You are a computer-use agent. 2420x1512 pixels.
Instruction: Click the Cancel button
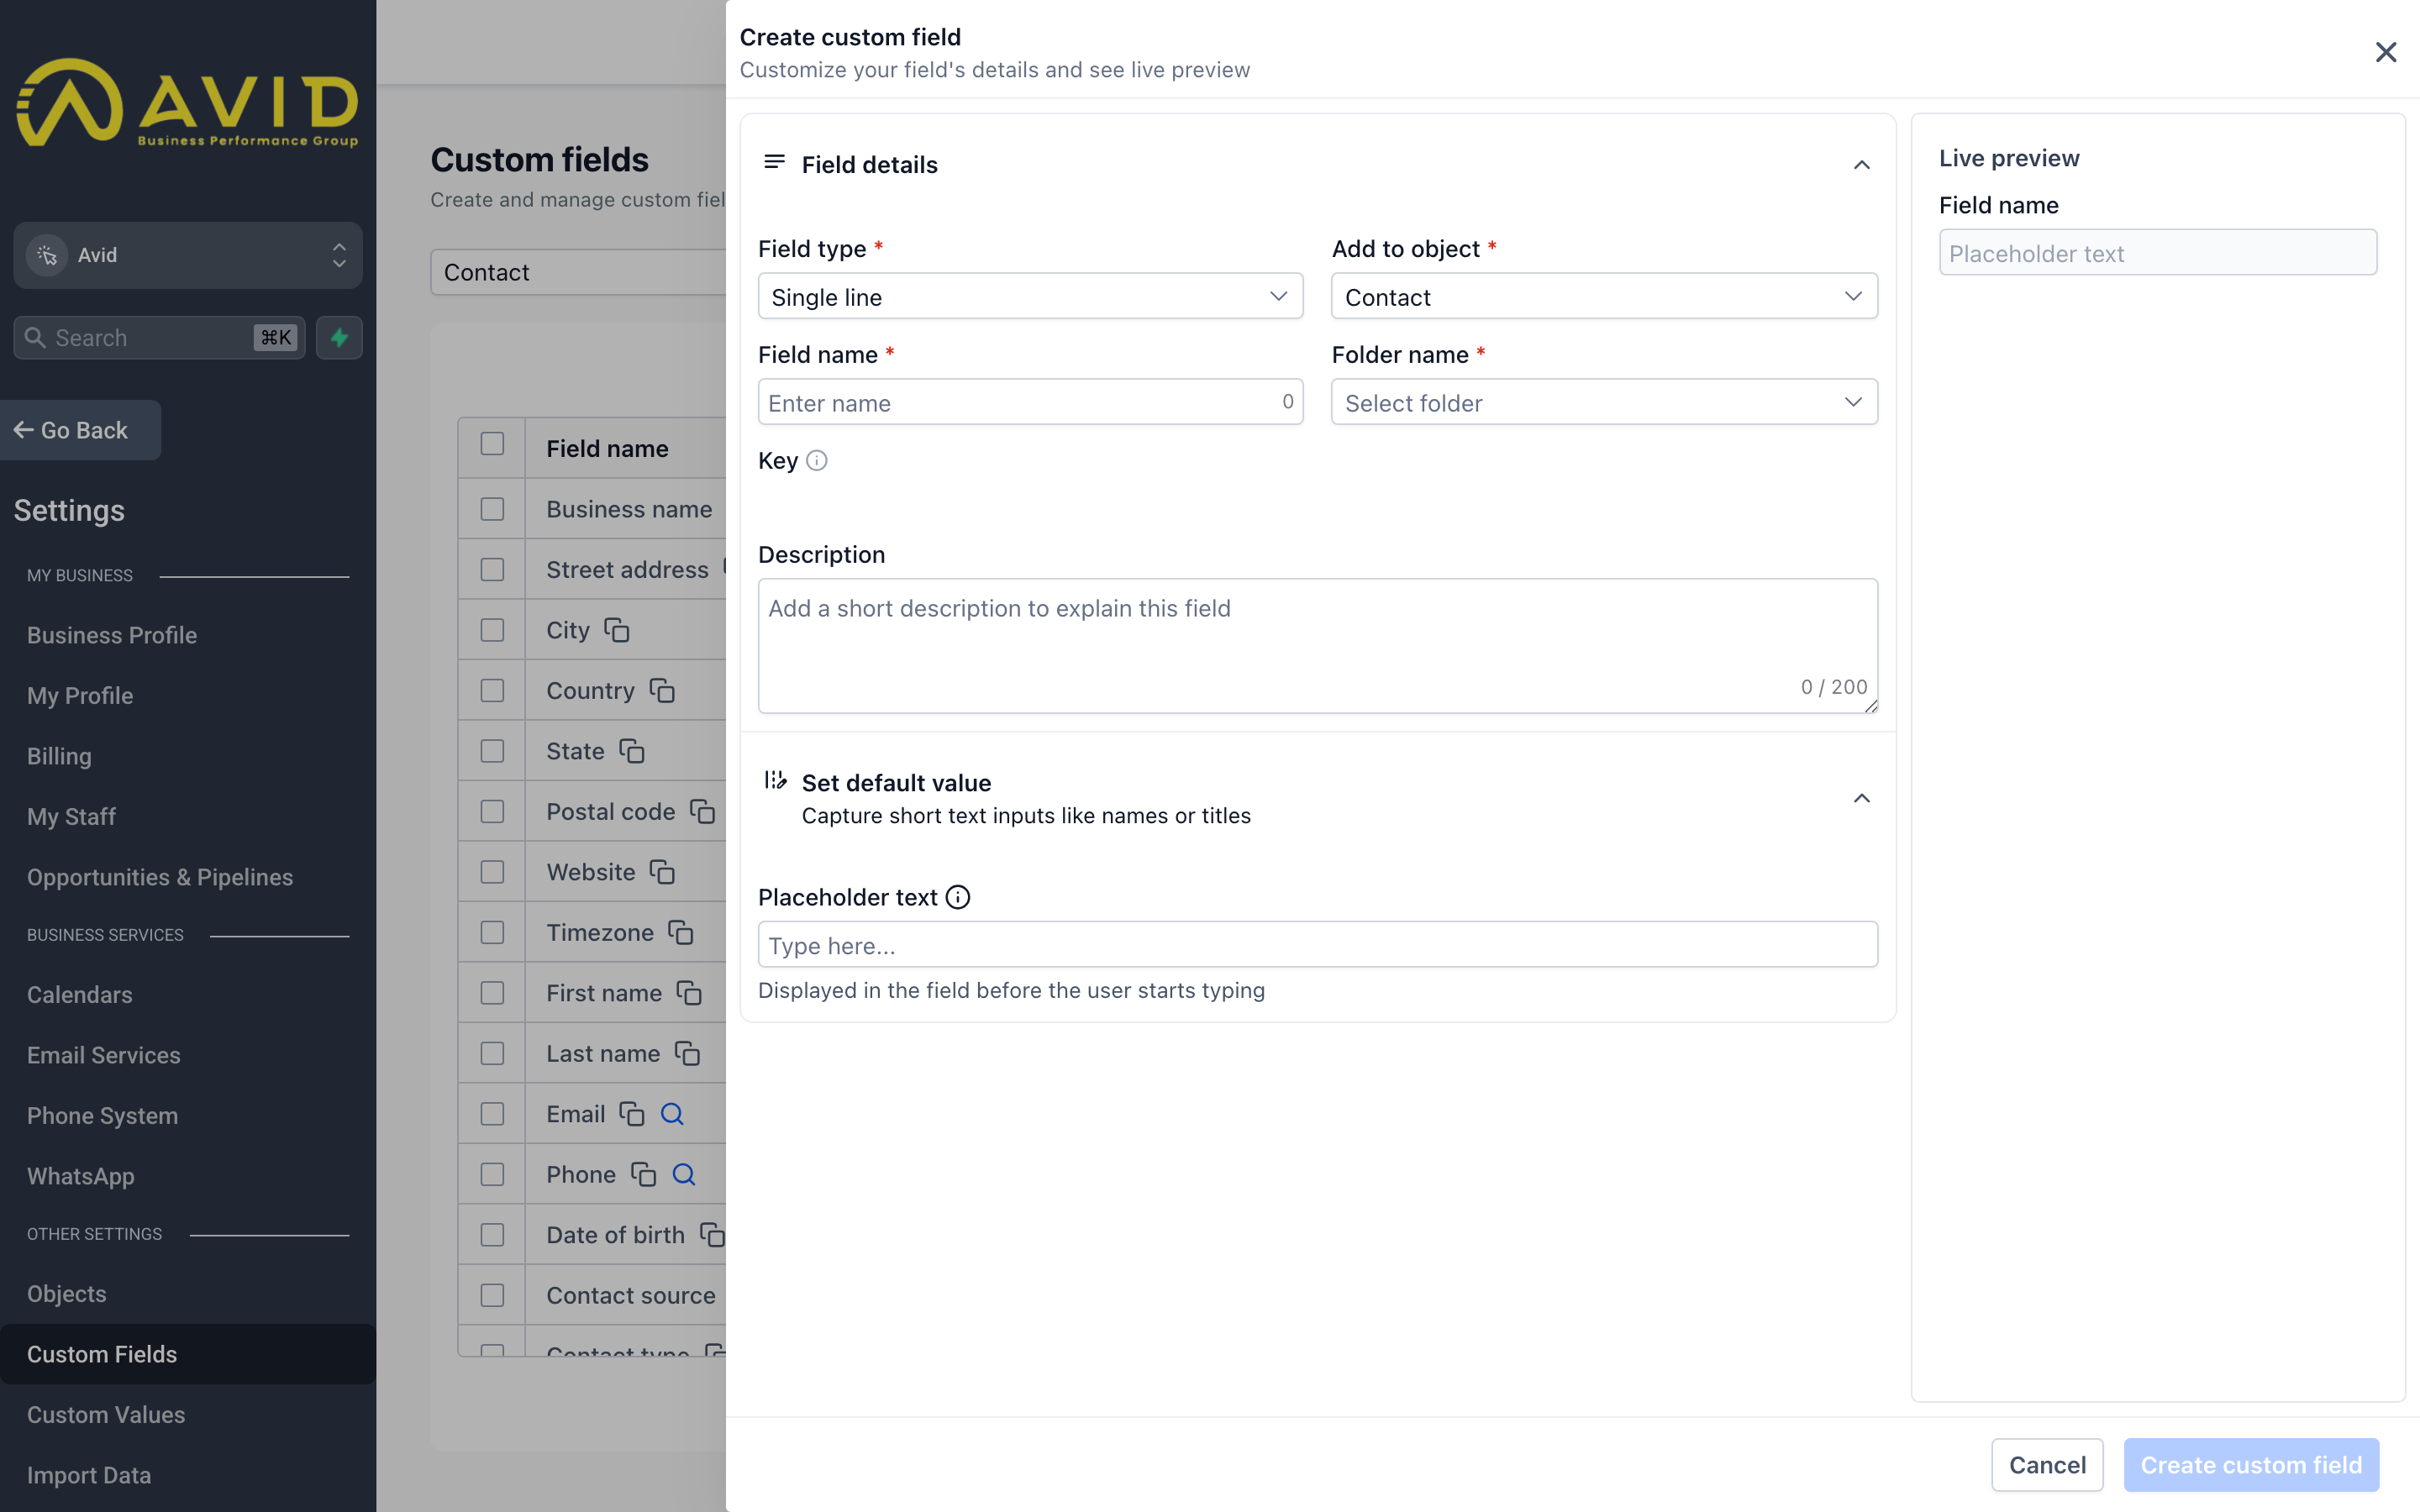[2047, 1465]
